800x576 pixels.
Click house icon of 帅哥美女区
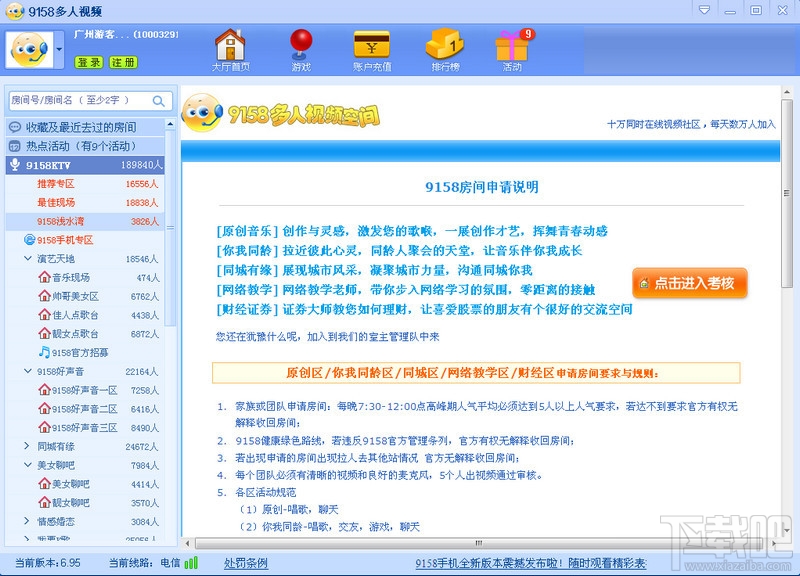44,296
